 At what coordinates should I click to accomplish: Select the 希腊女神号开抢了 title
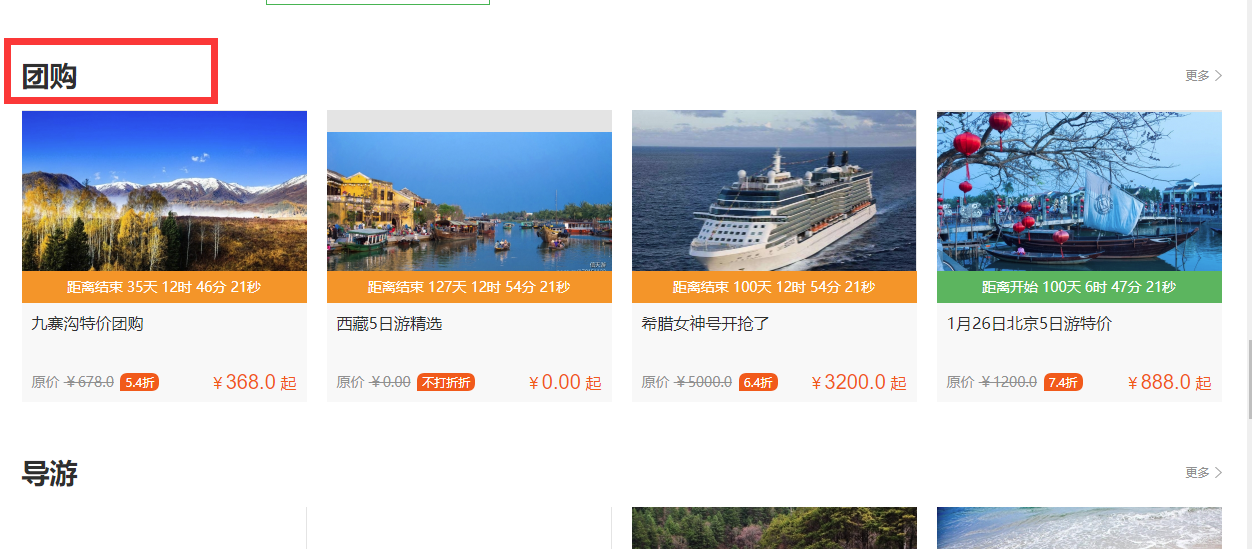coord(705,324)
